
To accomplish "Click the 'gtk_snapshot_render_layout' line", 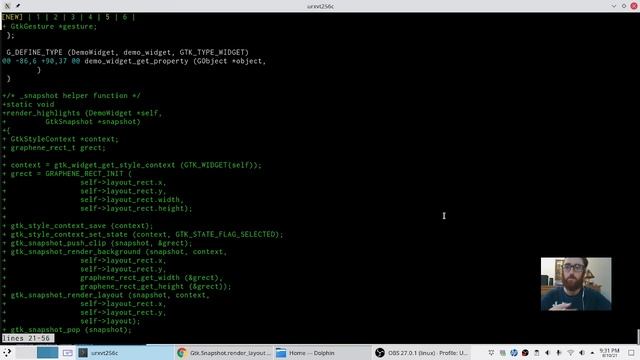I will tap(106, 295).
